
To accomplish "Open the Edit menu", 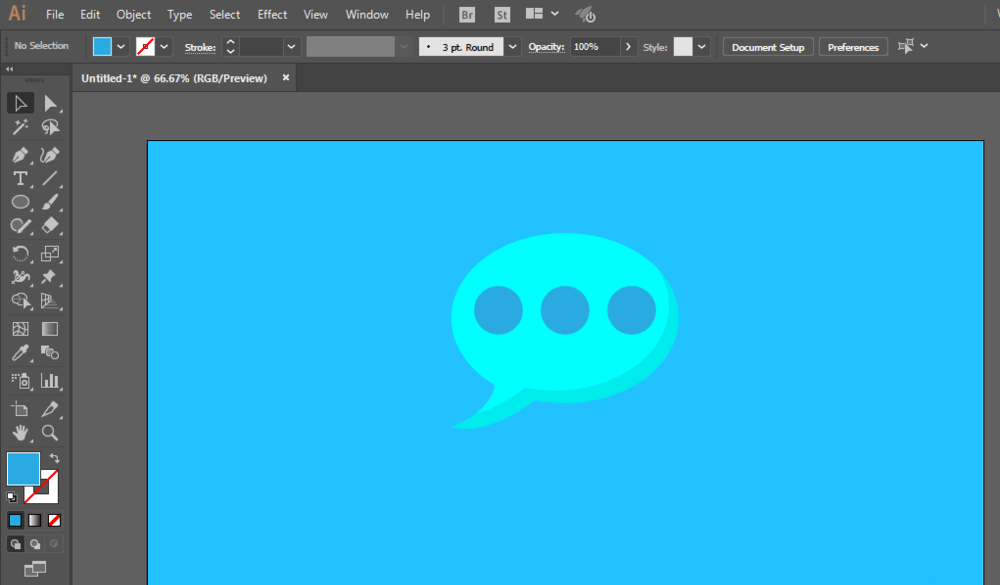I will [x=90, y=15].
